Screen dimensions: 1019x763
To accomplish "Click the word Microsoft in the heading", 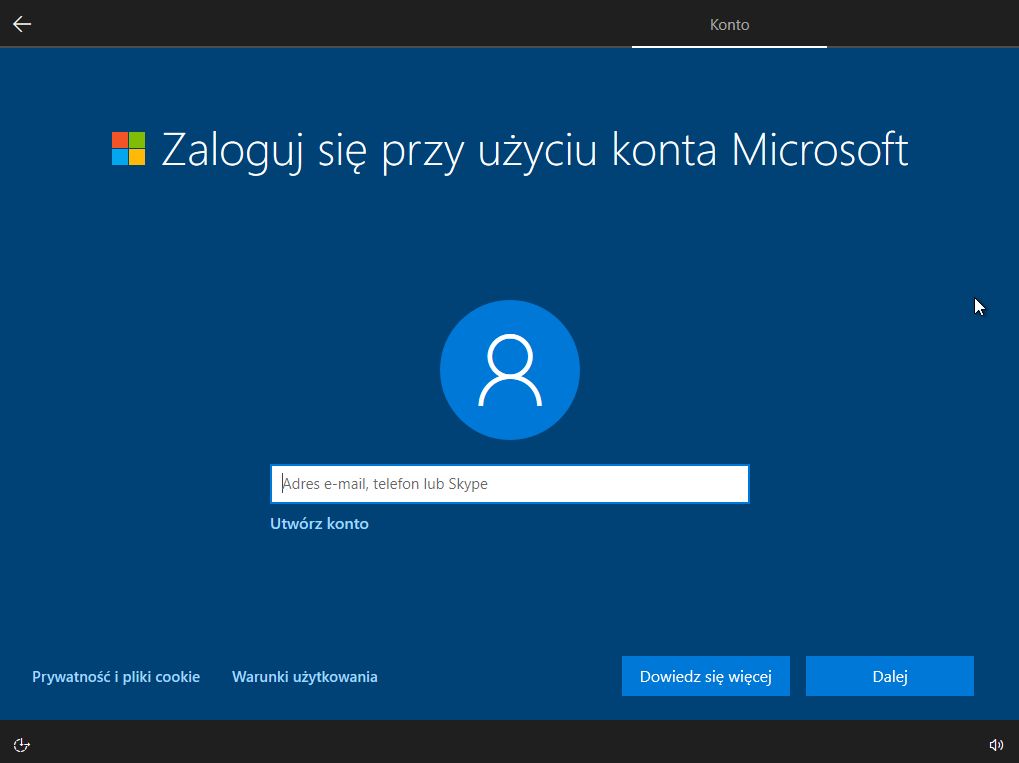I will (820, 149).
